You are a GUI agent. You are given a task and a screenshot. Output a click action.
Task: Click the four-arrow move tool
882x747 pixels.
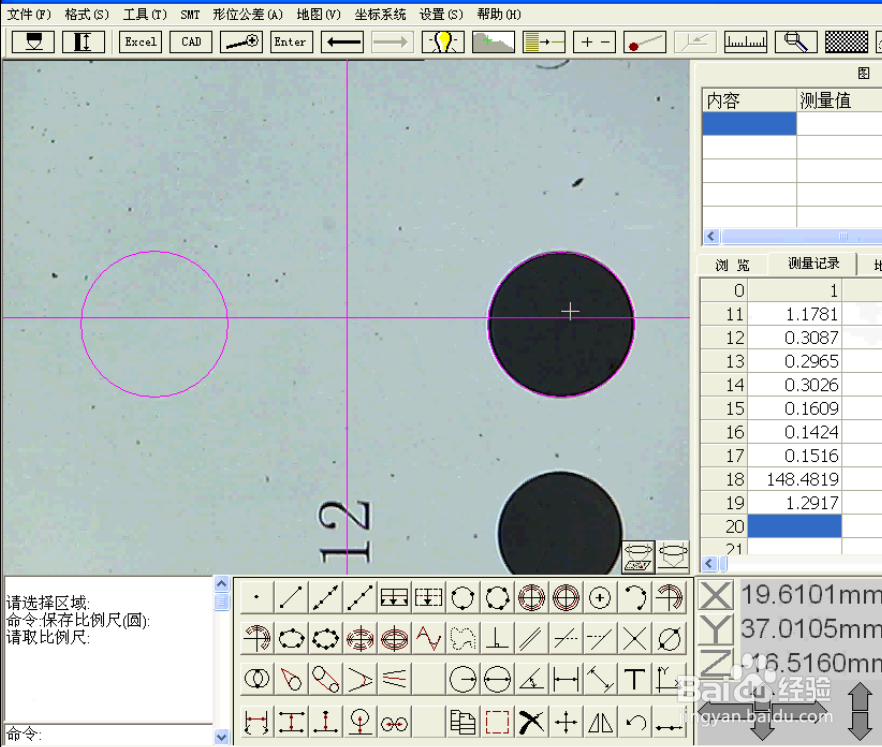(566, 722)
